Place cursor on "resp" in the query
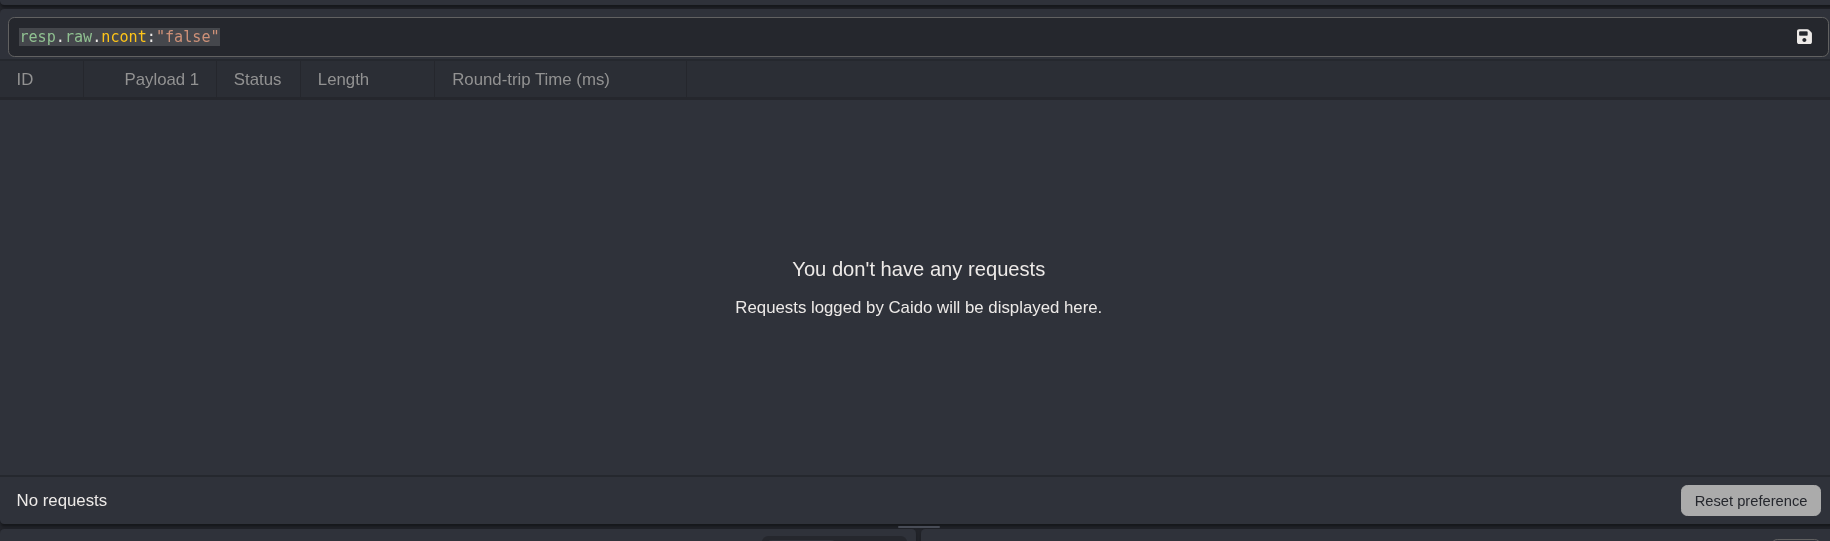The height and width of the screenshot is (541, 1830). tap(38, 37)
